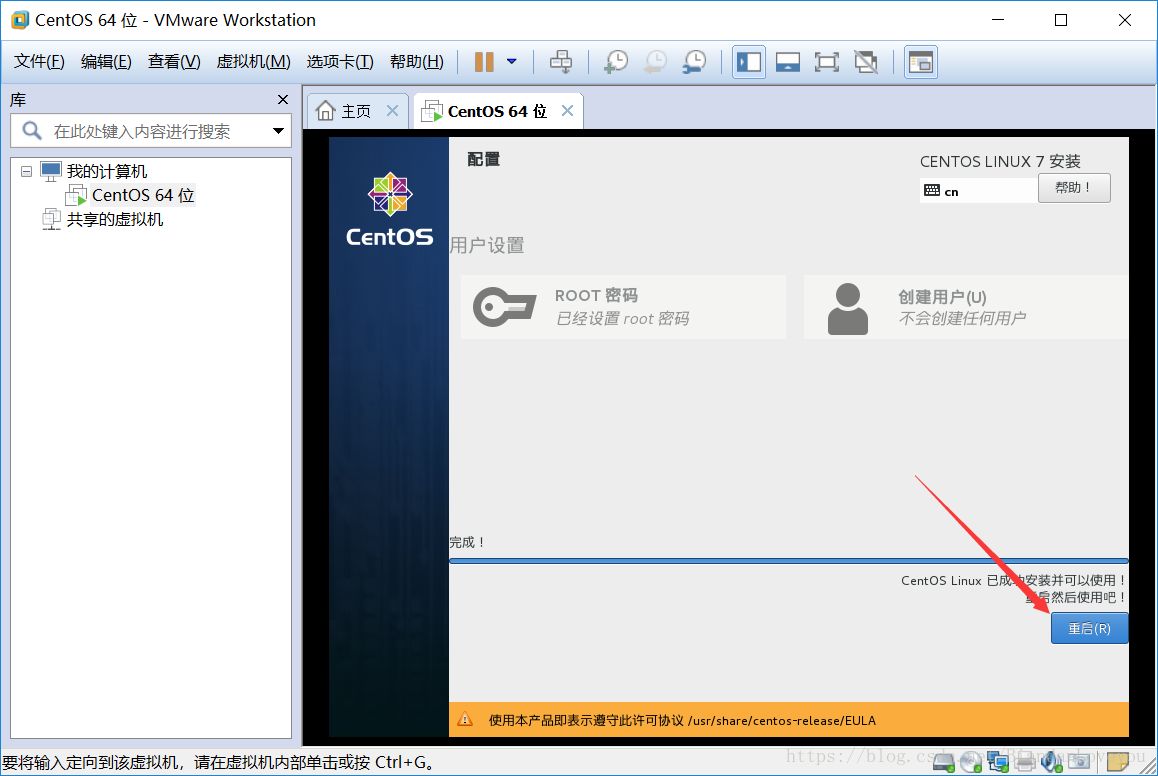Screen dimensions: 1158x776
Task: Click the 帮助! button in installer
Action: coord(1074,188)
